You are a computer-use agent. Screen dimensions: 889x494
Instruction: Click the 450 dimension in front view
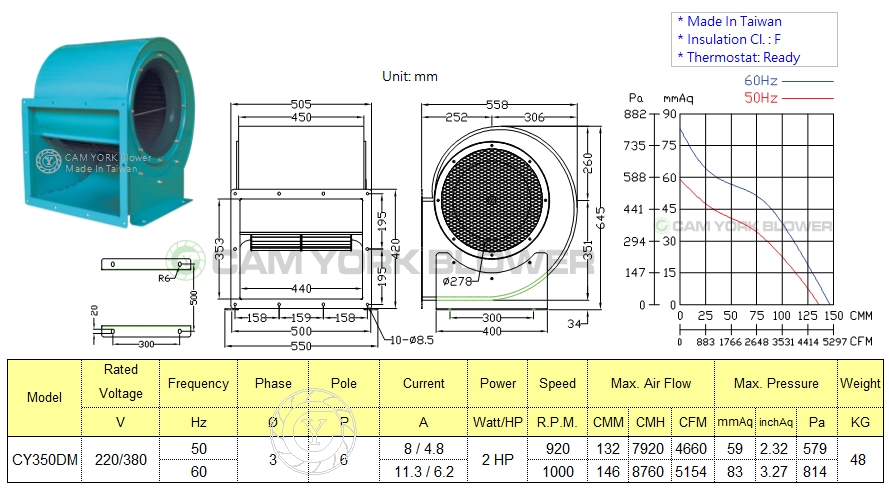(x=301, y=117)
